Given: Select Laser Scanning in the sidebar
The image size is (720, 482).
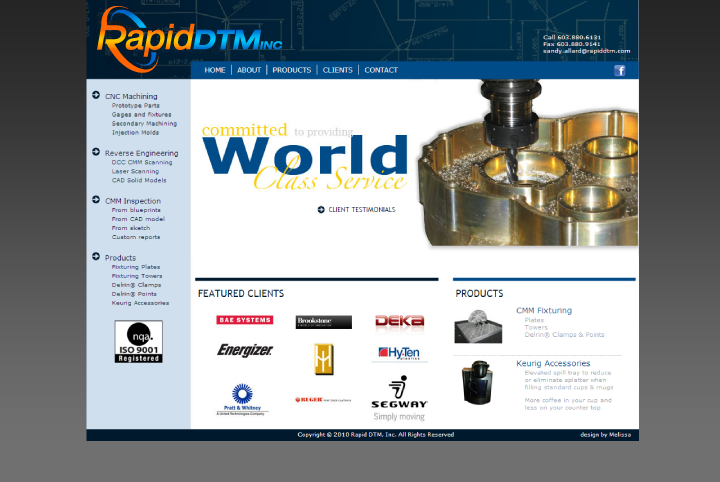Looking at the screenshot, I should [135, 171].
